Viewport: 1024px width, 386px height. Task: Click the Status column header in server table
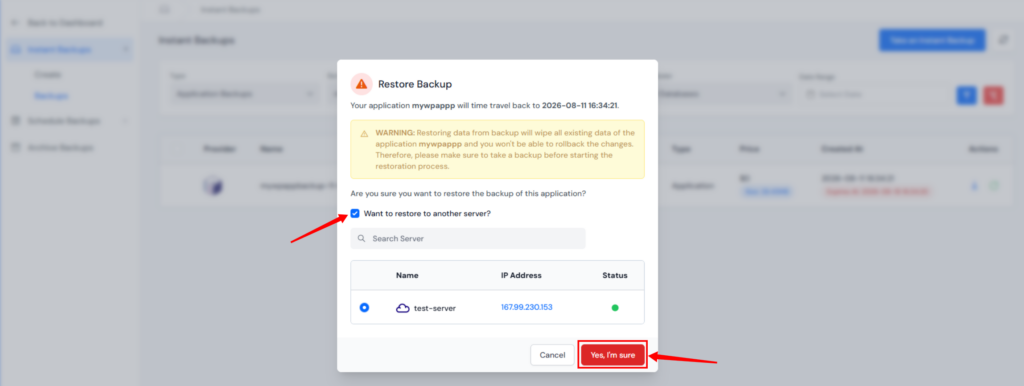615,276
